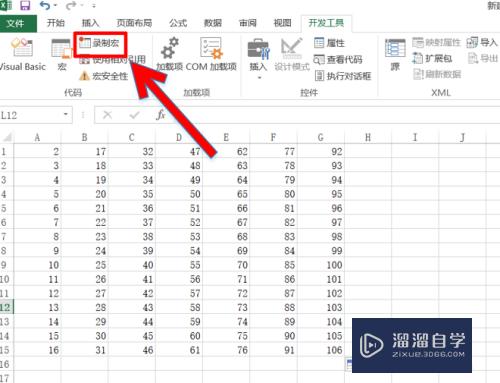Screen dimensions: 500x383
Task: Click the Select All corner triangle
Action: pos(7,137)
